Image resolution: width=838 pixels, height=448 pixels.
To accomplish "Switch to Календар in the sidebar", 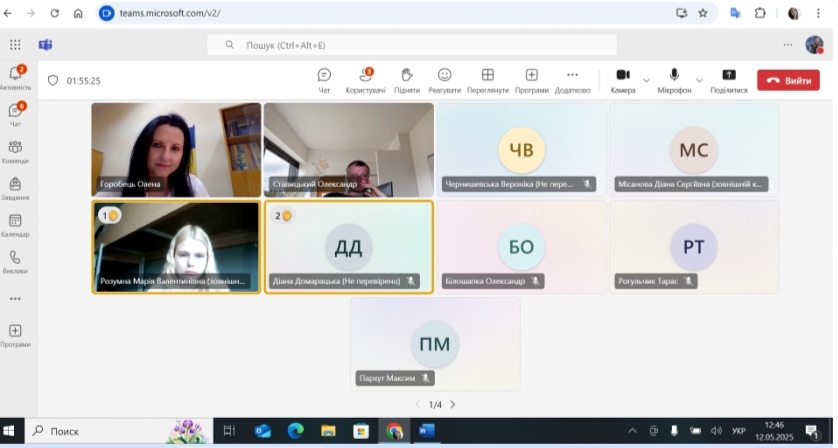I will pos(15,224).
